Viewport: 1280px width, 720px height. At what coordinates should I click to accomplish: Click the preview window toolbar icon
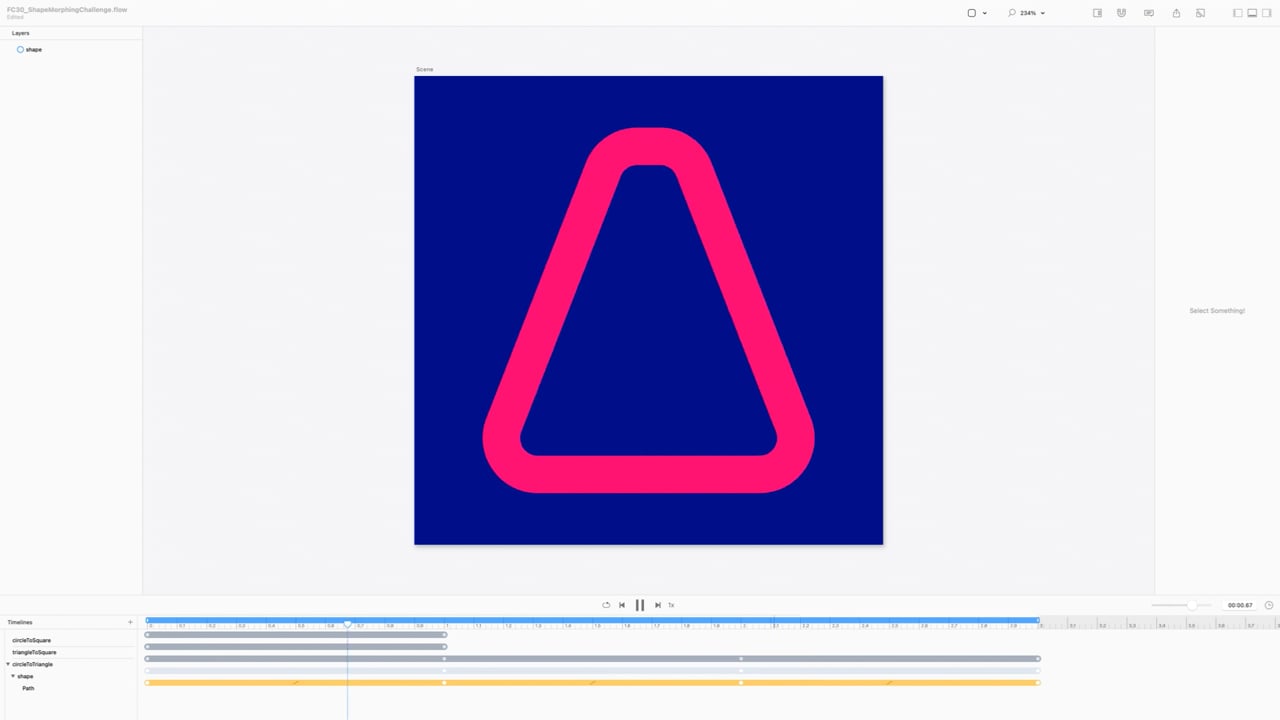pyautogui.click(x=1201, y=13)
